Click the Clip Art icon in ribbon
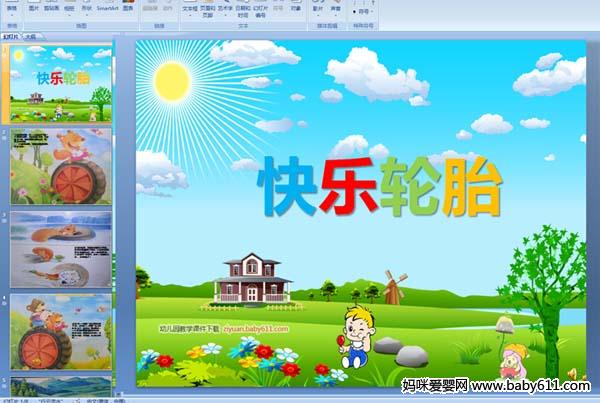This screenshot has width=600, height=403. (52, 8)
